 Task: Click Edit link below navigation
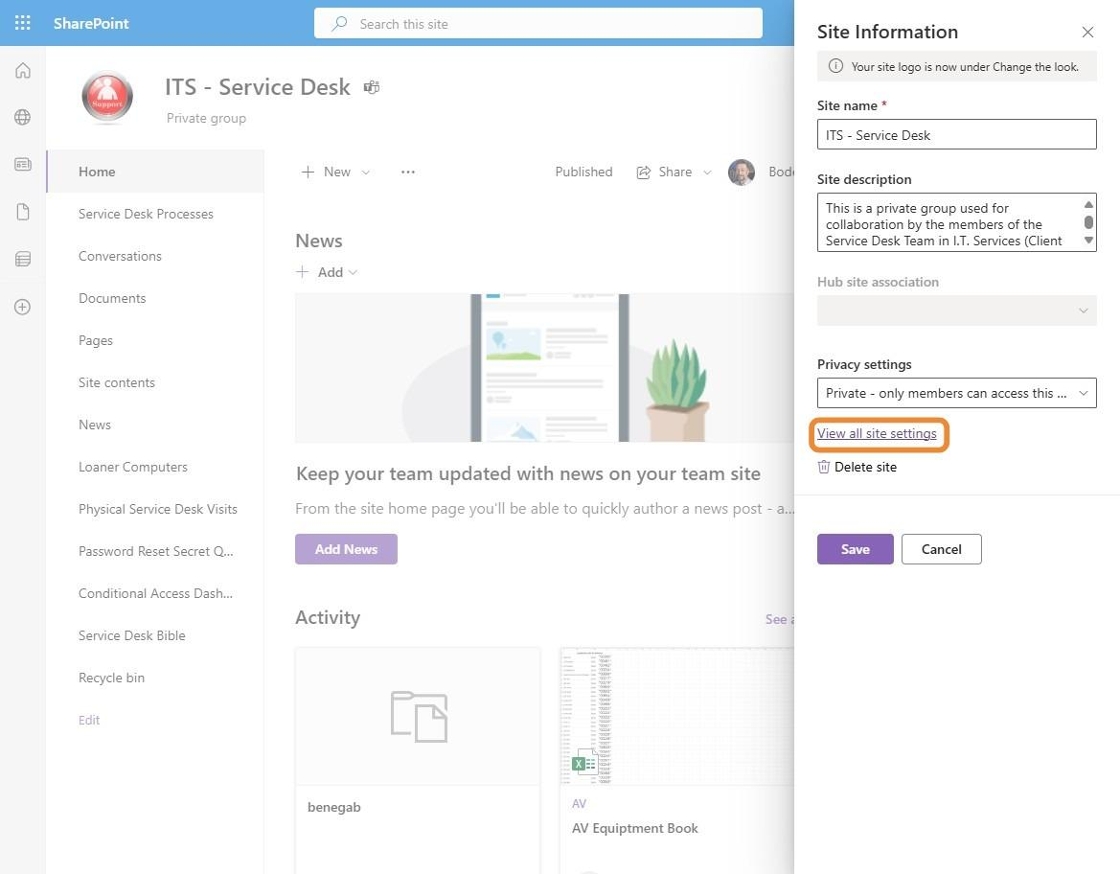[89, 720]
